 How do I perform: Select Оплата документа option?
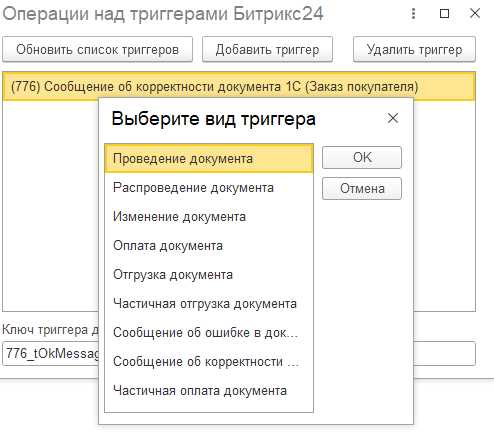(209, 246)
